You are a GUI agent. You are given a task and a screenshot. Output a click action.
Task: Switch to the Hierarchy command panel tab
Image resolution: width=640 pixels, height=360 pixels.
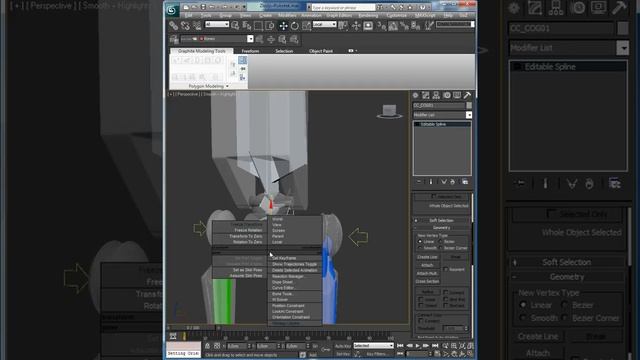tap(436, 95)
